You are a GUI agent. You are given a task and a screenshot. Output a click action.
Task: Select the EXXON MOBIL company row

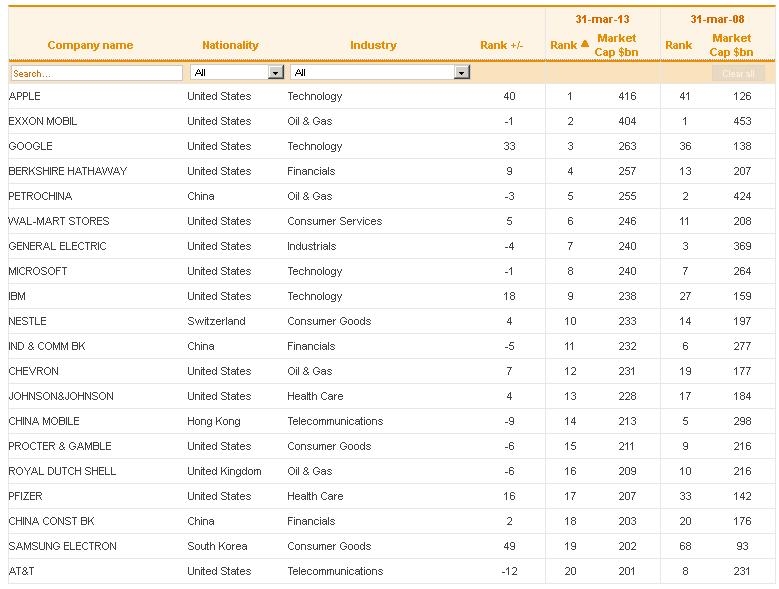[391, 121]
